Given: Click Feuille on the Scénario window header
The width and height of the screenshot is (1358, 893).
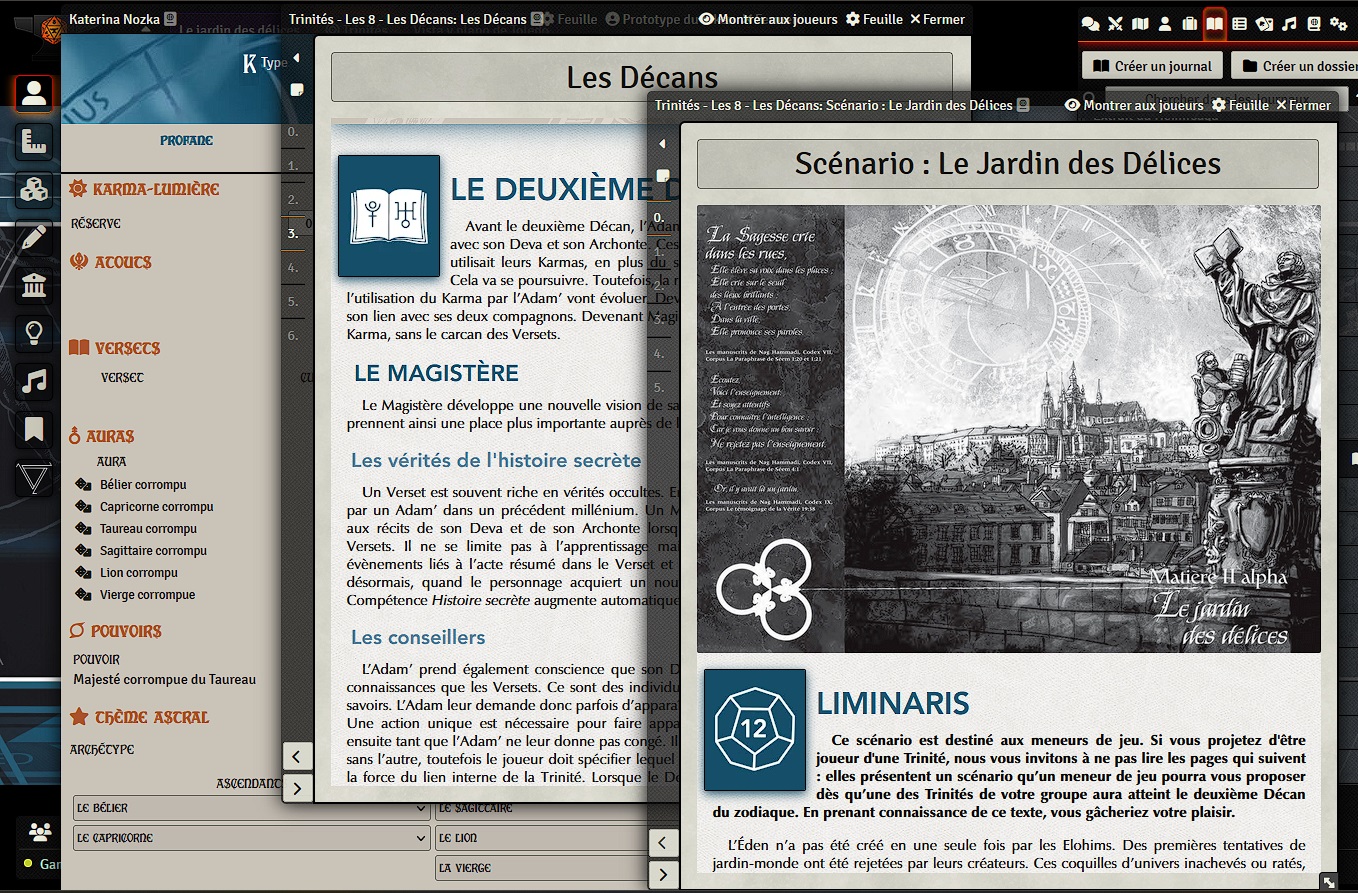Looking at the screenshot, I should click(x=1240, y=105).
